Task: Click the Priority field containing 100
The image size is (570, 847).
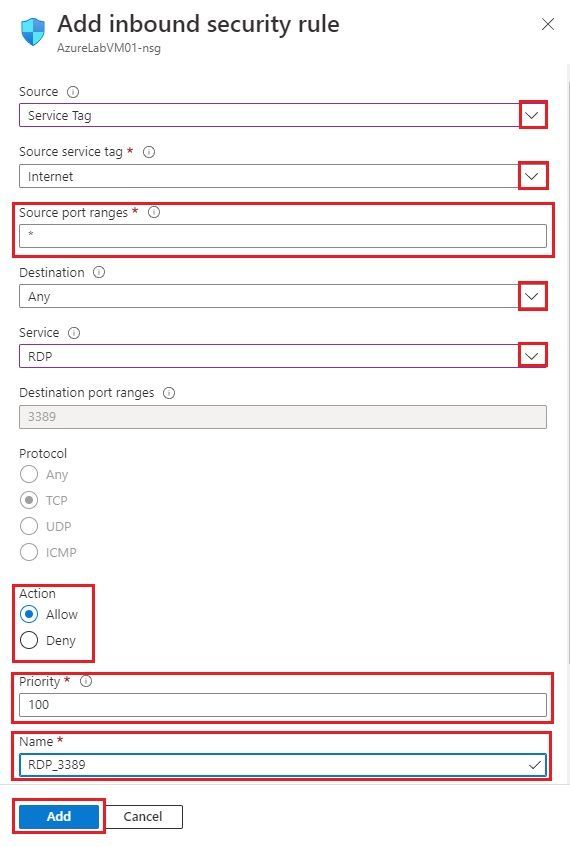Action: click(283, 704)
